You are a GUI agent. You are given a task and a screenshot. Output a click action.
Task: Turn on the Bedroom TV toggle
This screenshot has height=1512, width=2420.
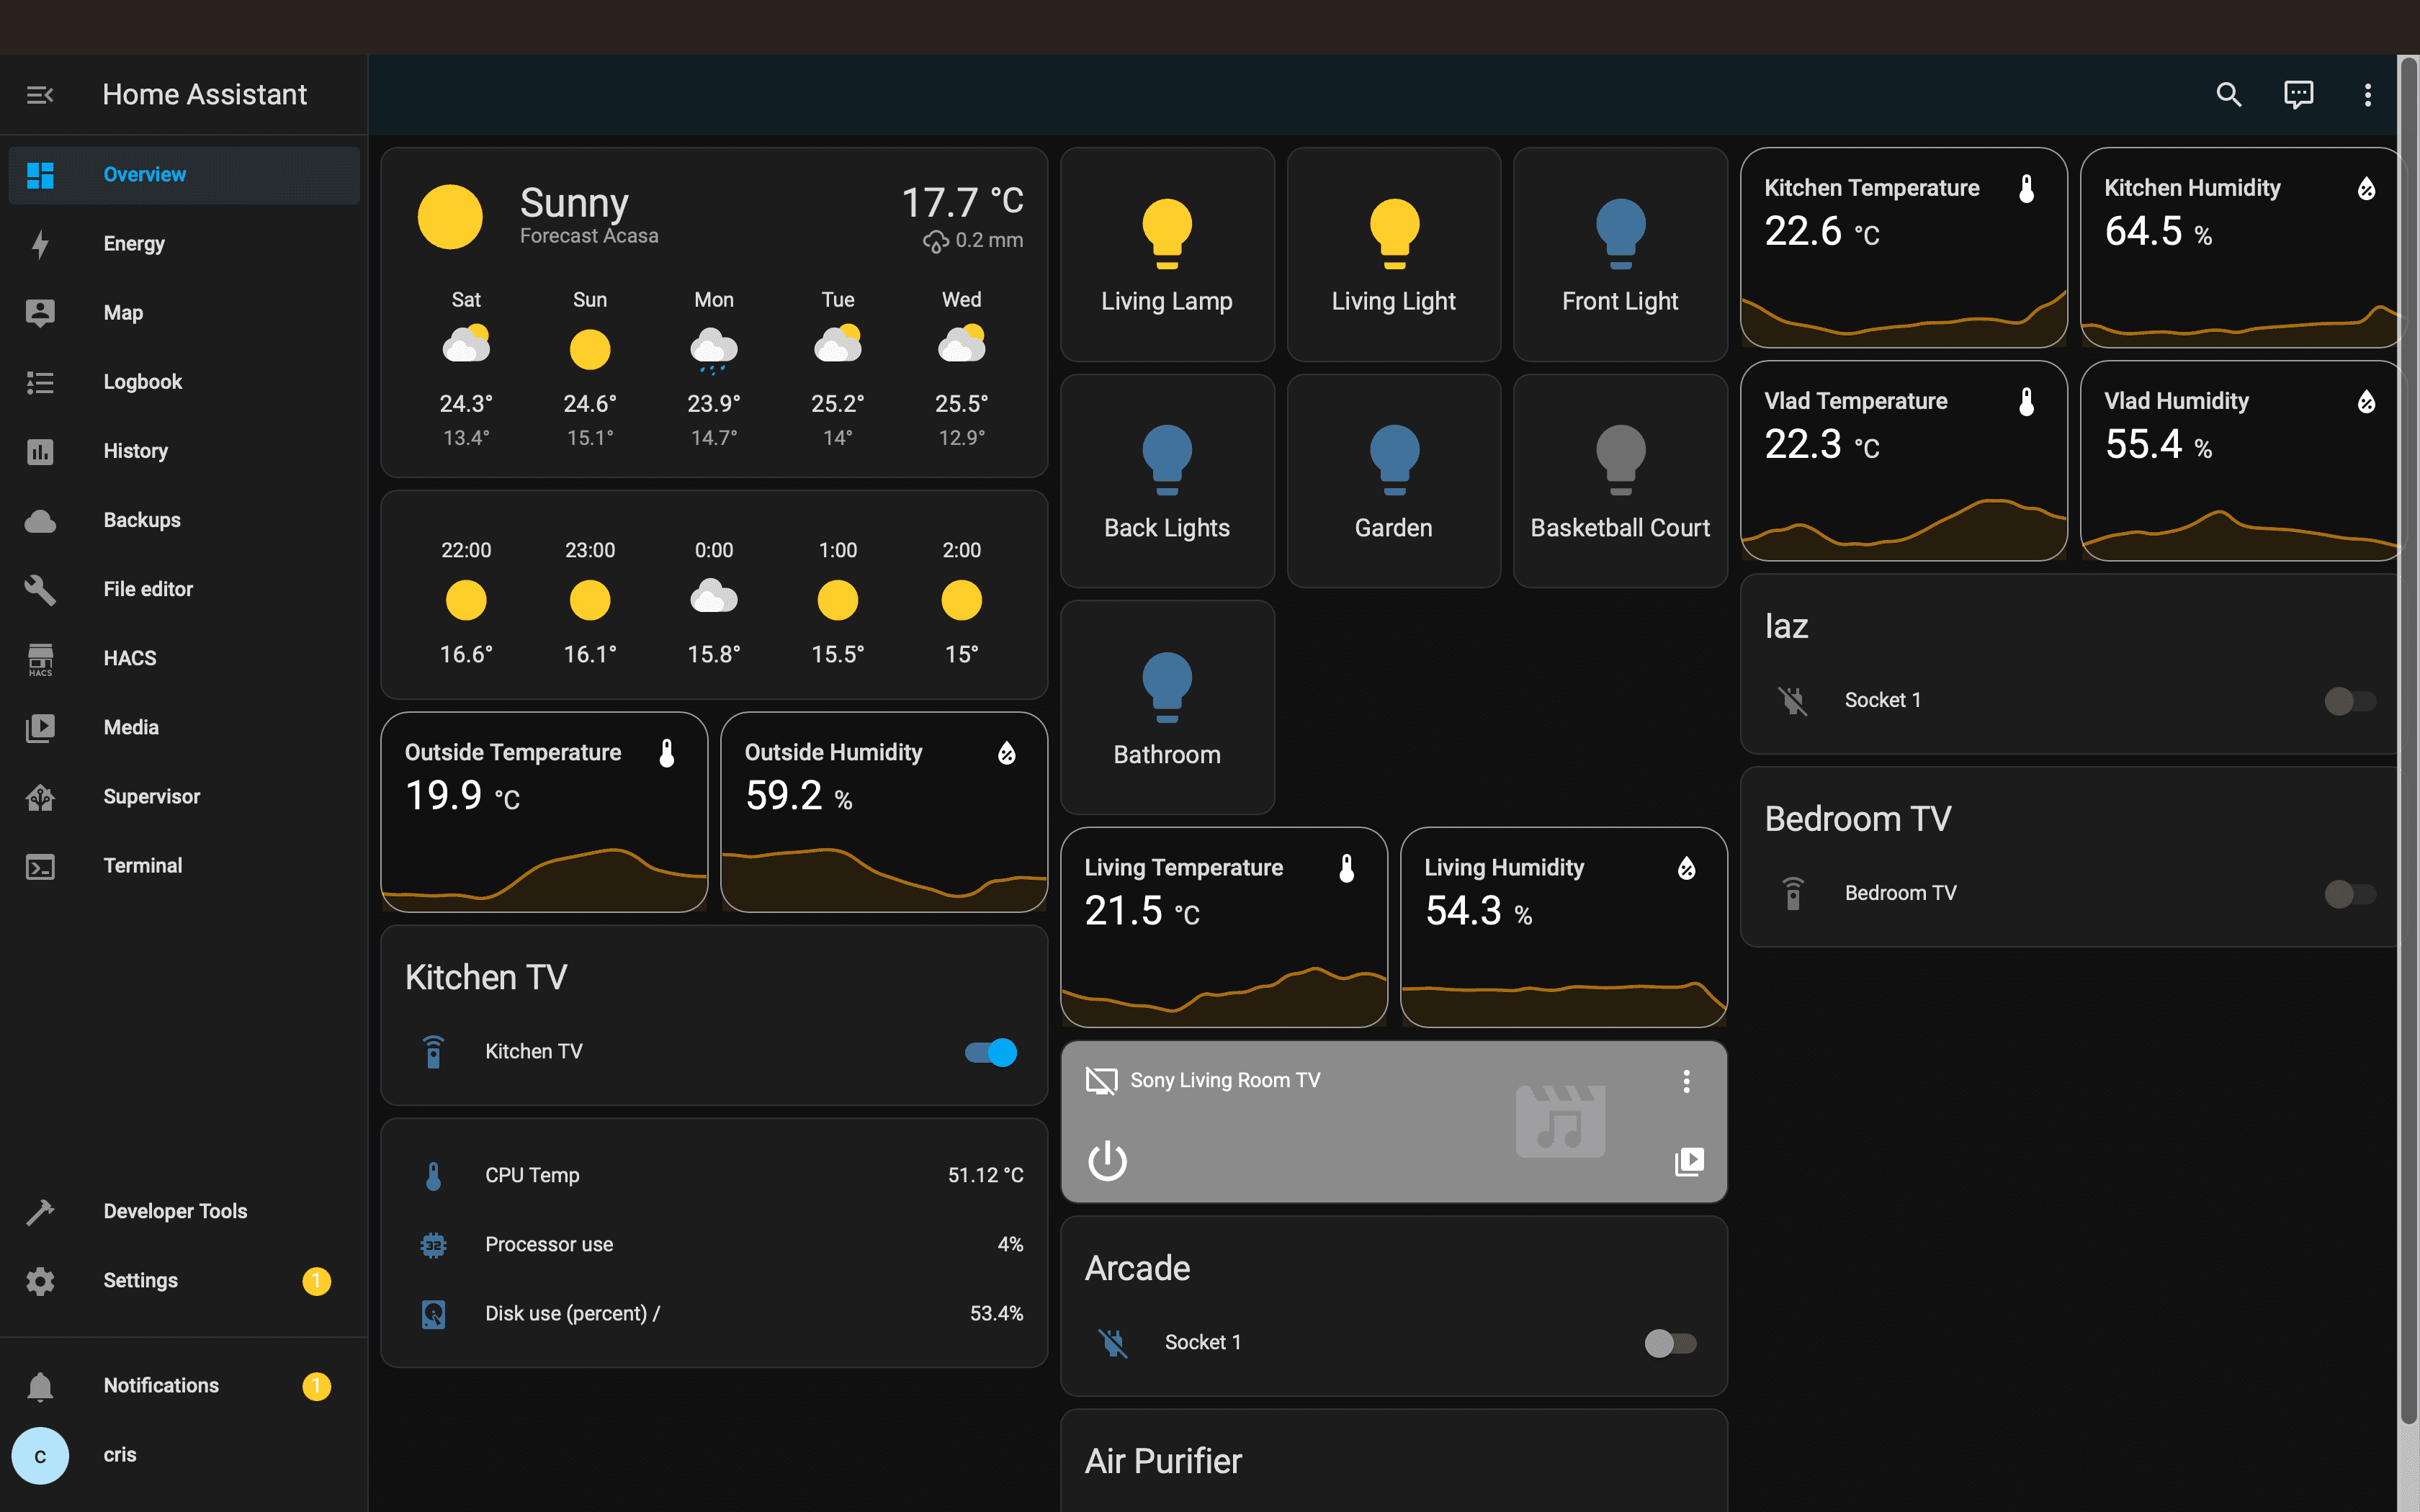coord(2350,893)
